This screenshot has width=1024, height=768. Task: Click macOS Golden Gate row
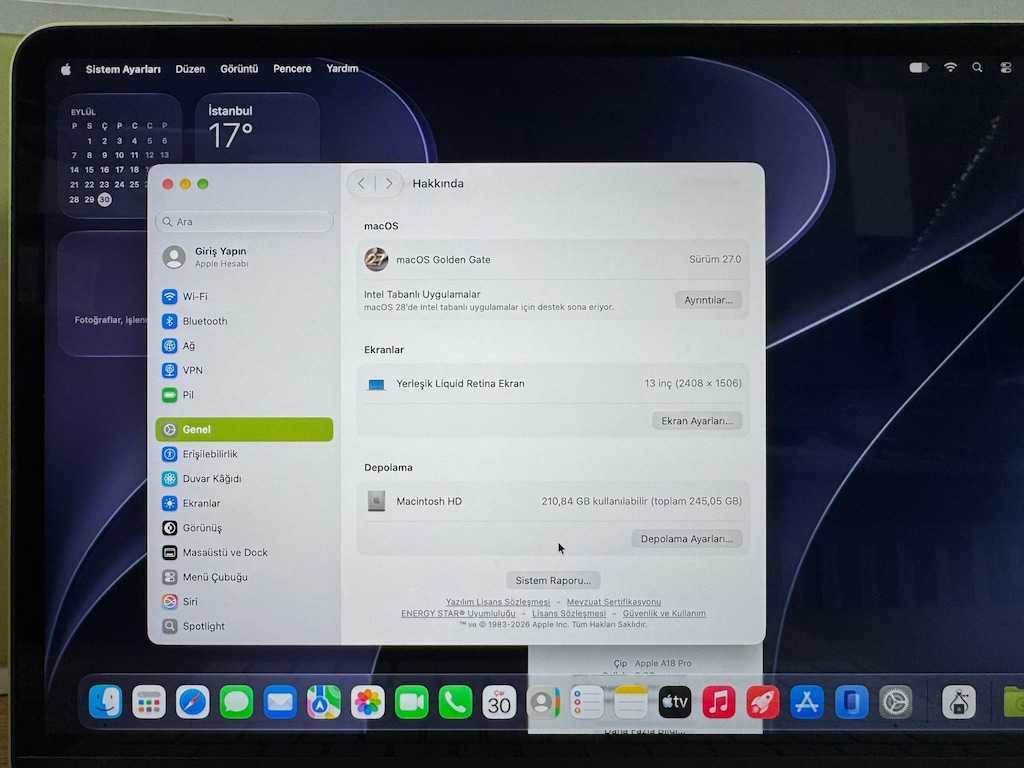pyautogui.click(x=552, y=259)
